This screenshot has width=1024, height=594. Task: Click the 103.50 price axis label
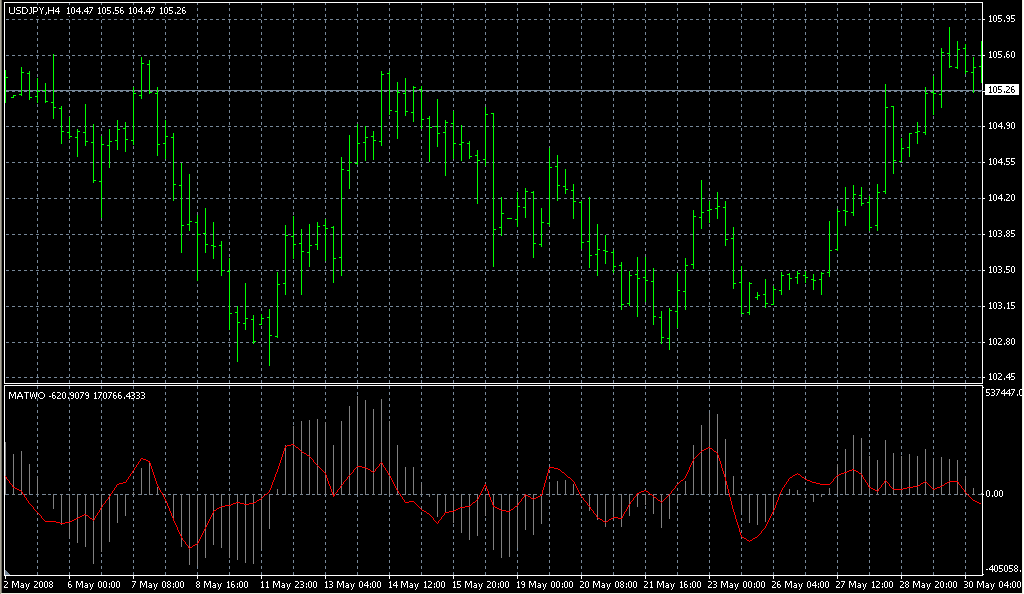tap(1001, 270)
